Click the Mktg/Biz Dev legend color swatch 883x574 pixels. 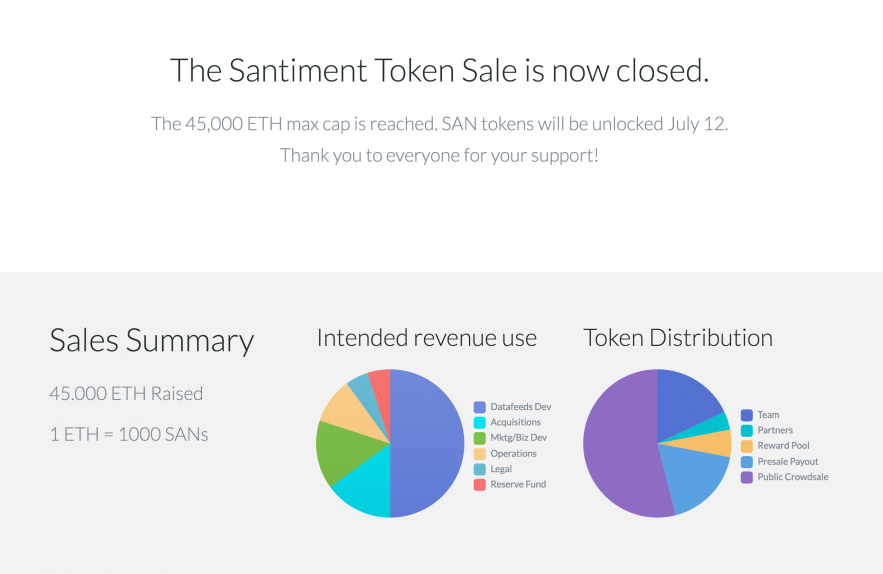coord(480,438)
